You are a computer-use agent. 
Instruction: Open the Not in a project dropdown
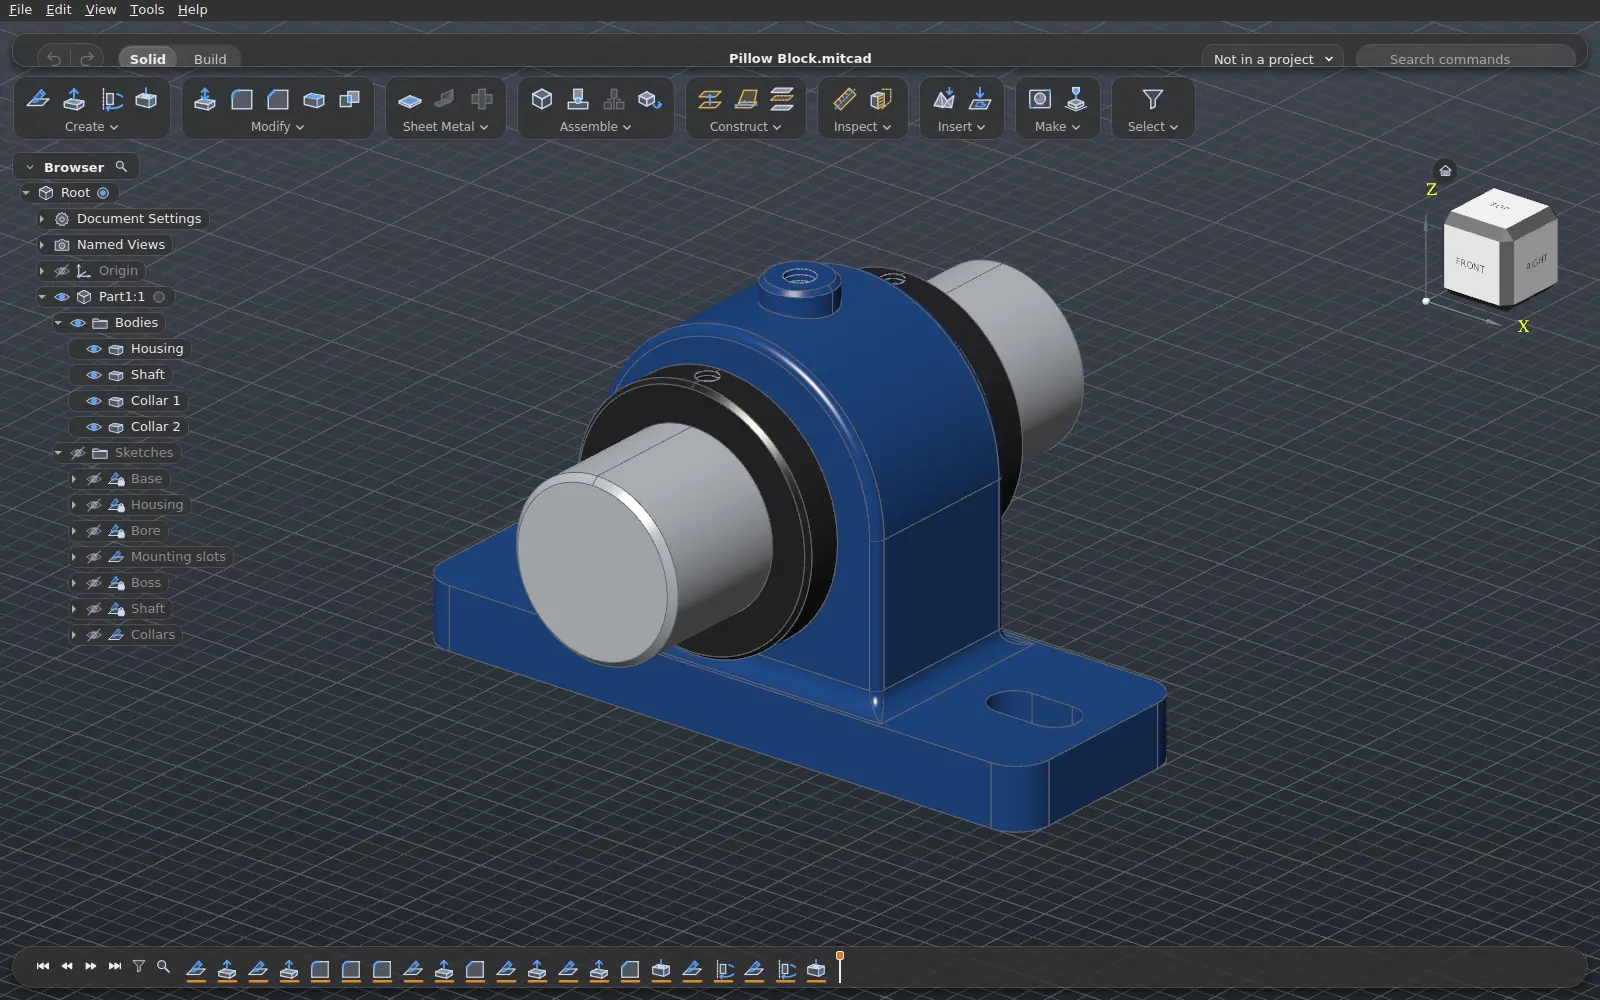pyautogui.click(x=1273, y=59)
